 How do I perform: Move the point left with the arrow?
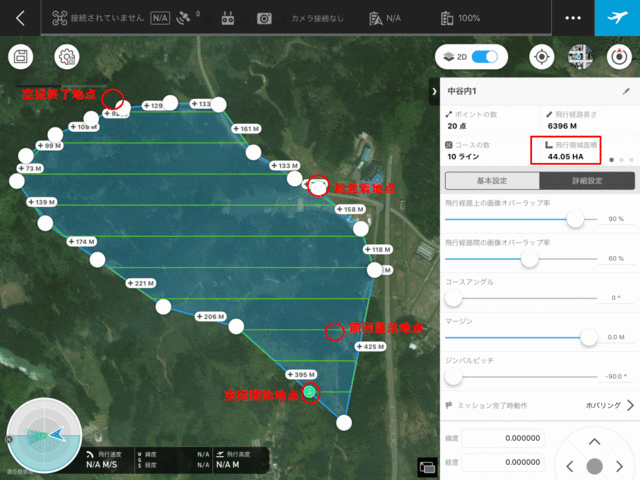(570, 466)
